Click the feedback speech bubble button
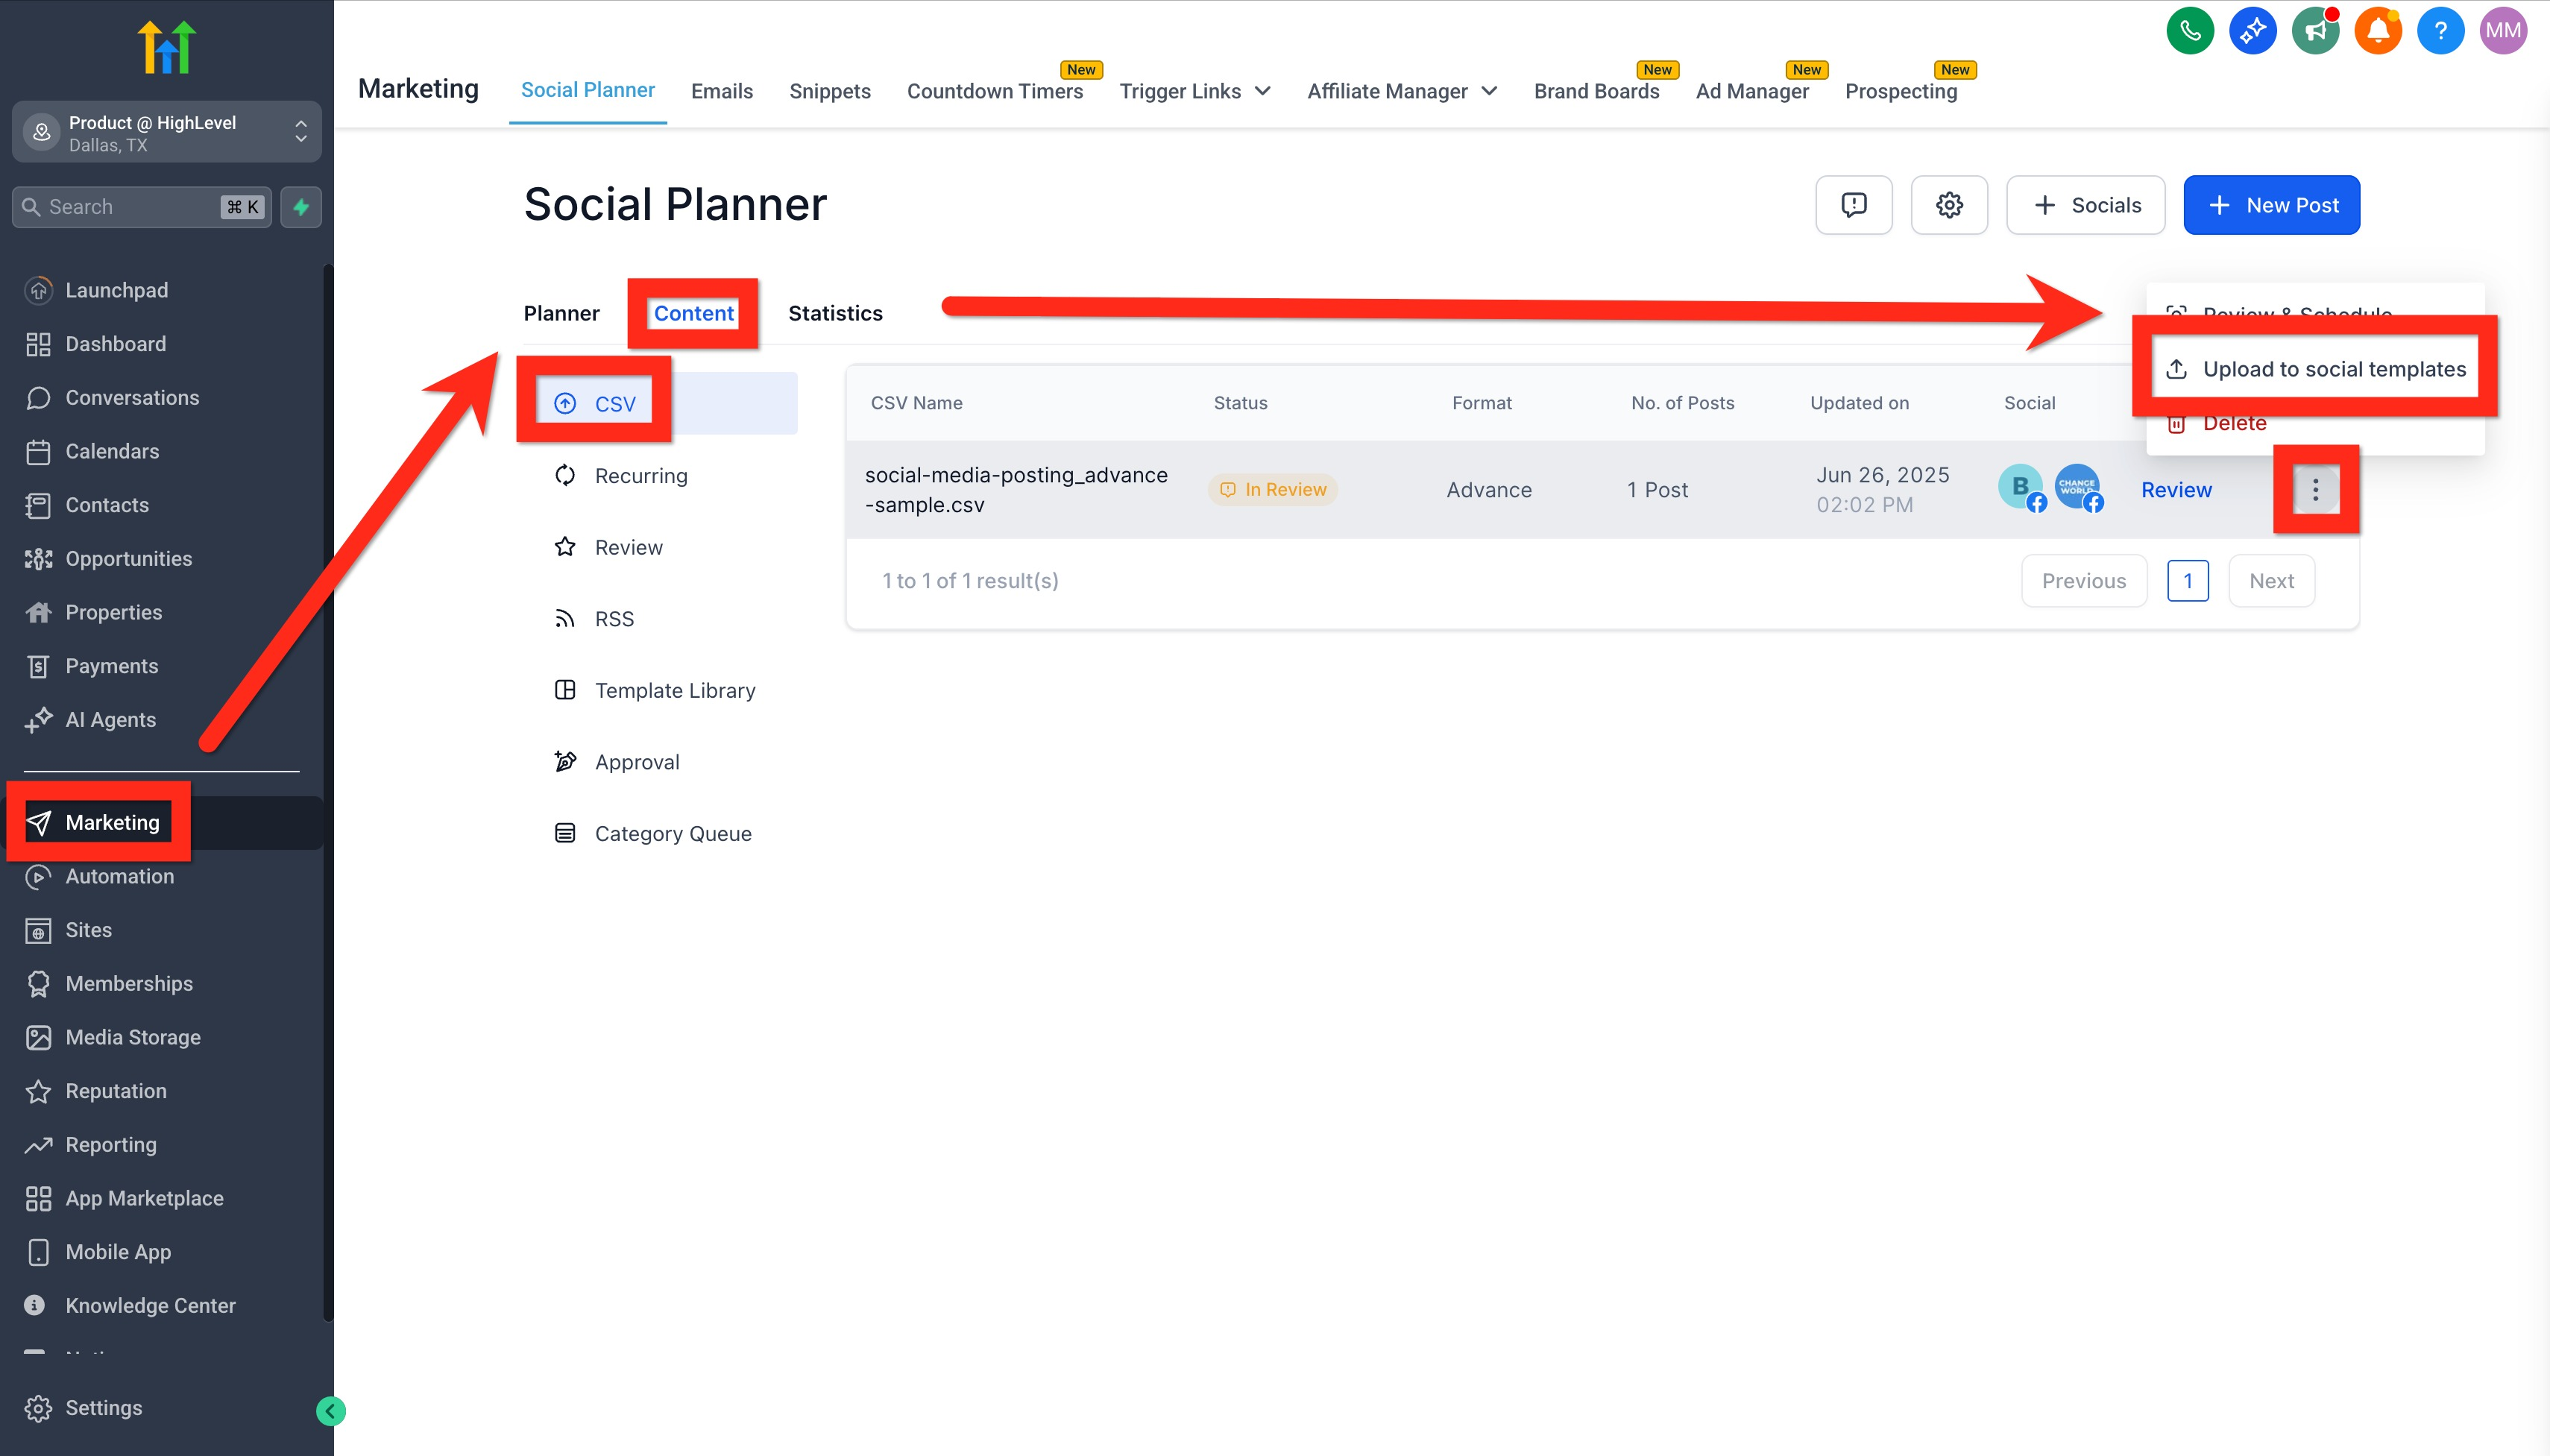This screenshot has height=1456, width=2550. (1853, 205)
